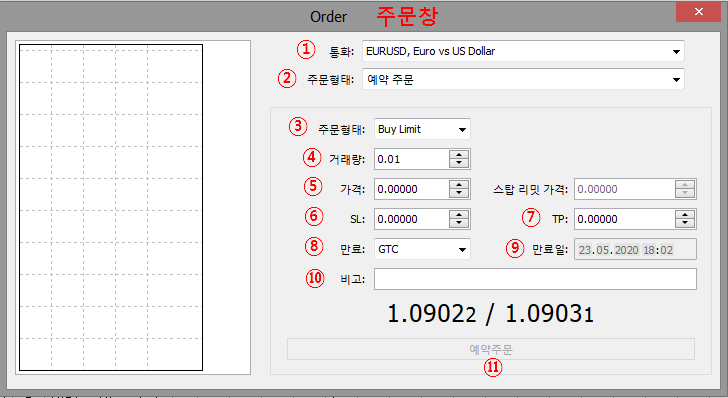The height and width of the screenshot is (398, 728).
Task: Decrease 거래량 volume with down arrow
Action: [x=459, y=163]
